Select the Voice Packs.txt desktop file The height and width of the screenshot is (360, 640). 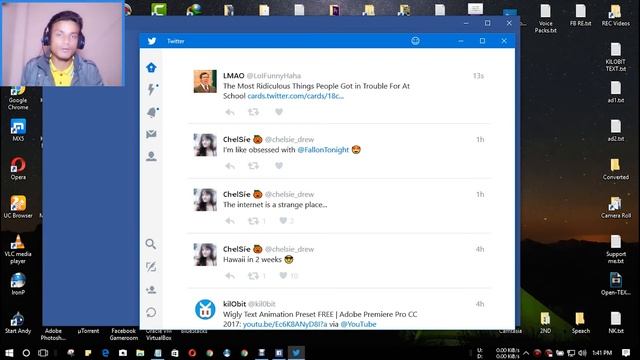pyautogui.click(x=545, y=18)
